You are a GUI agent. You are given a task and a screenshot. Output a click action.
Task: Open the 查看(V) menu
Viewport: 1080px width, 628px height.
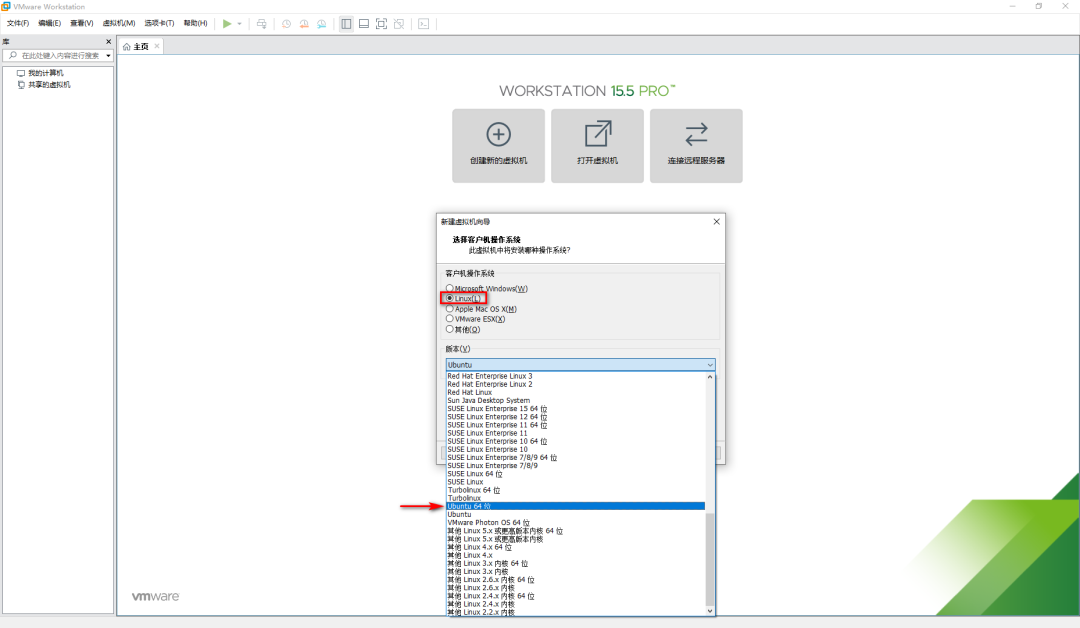click(x=81, y=23)
